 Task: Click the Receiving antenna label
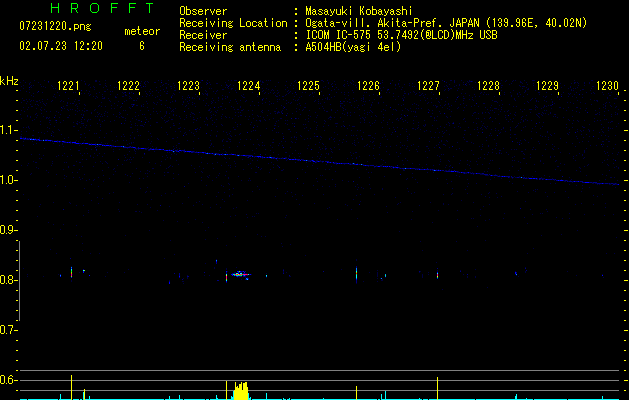pyautogui.click(x=230, y=47)
